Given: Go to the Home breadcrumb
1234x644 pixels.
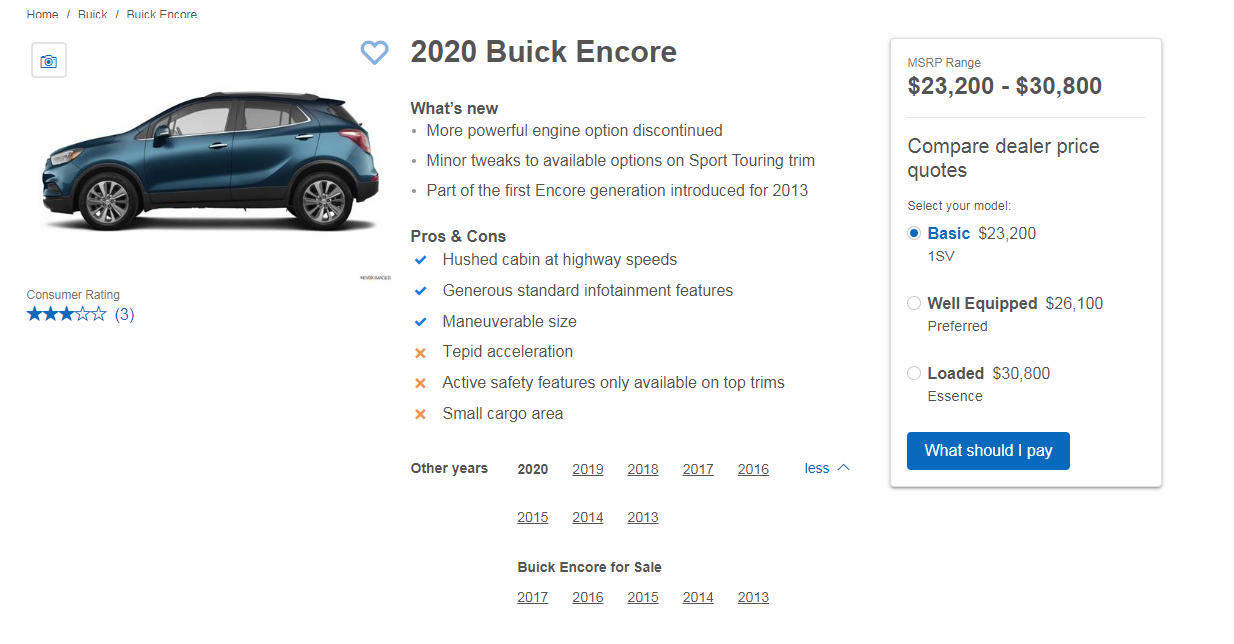Looking at the screenshot, I should pos(42,15).
